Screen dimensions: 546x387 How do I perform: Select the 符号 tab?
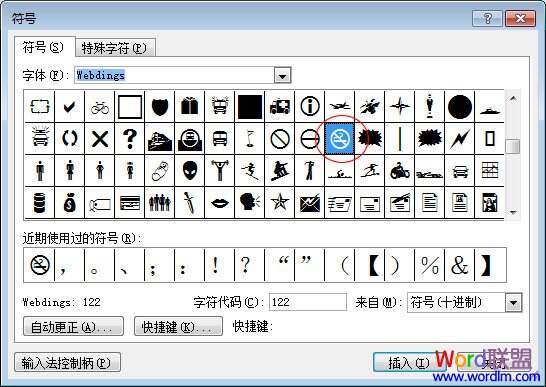(44, 47)
